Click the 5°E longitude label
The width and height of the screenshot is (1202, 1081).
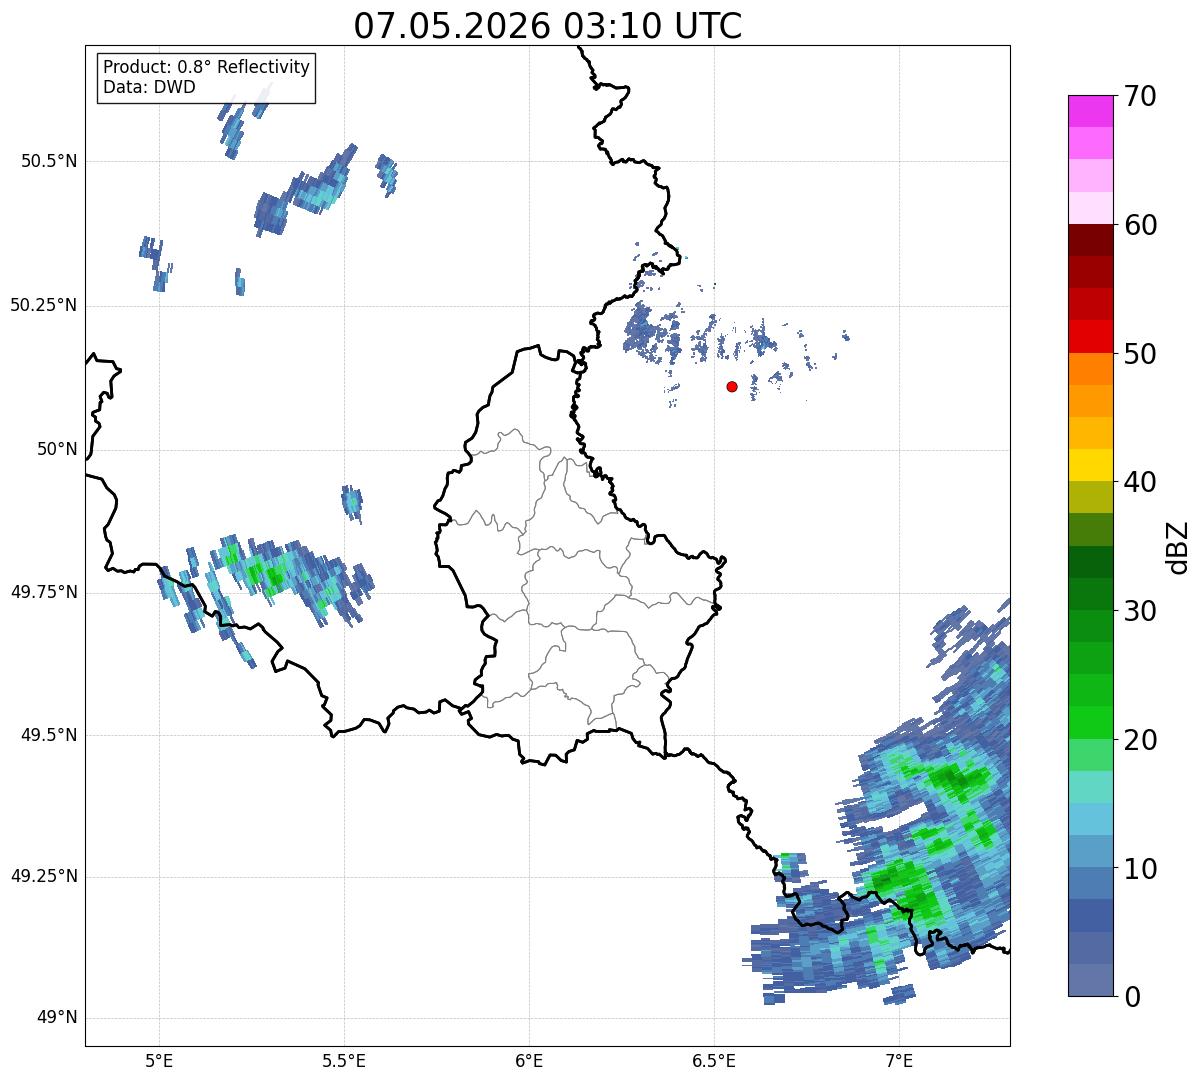(160, 1060)
